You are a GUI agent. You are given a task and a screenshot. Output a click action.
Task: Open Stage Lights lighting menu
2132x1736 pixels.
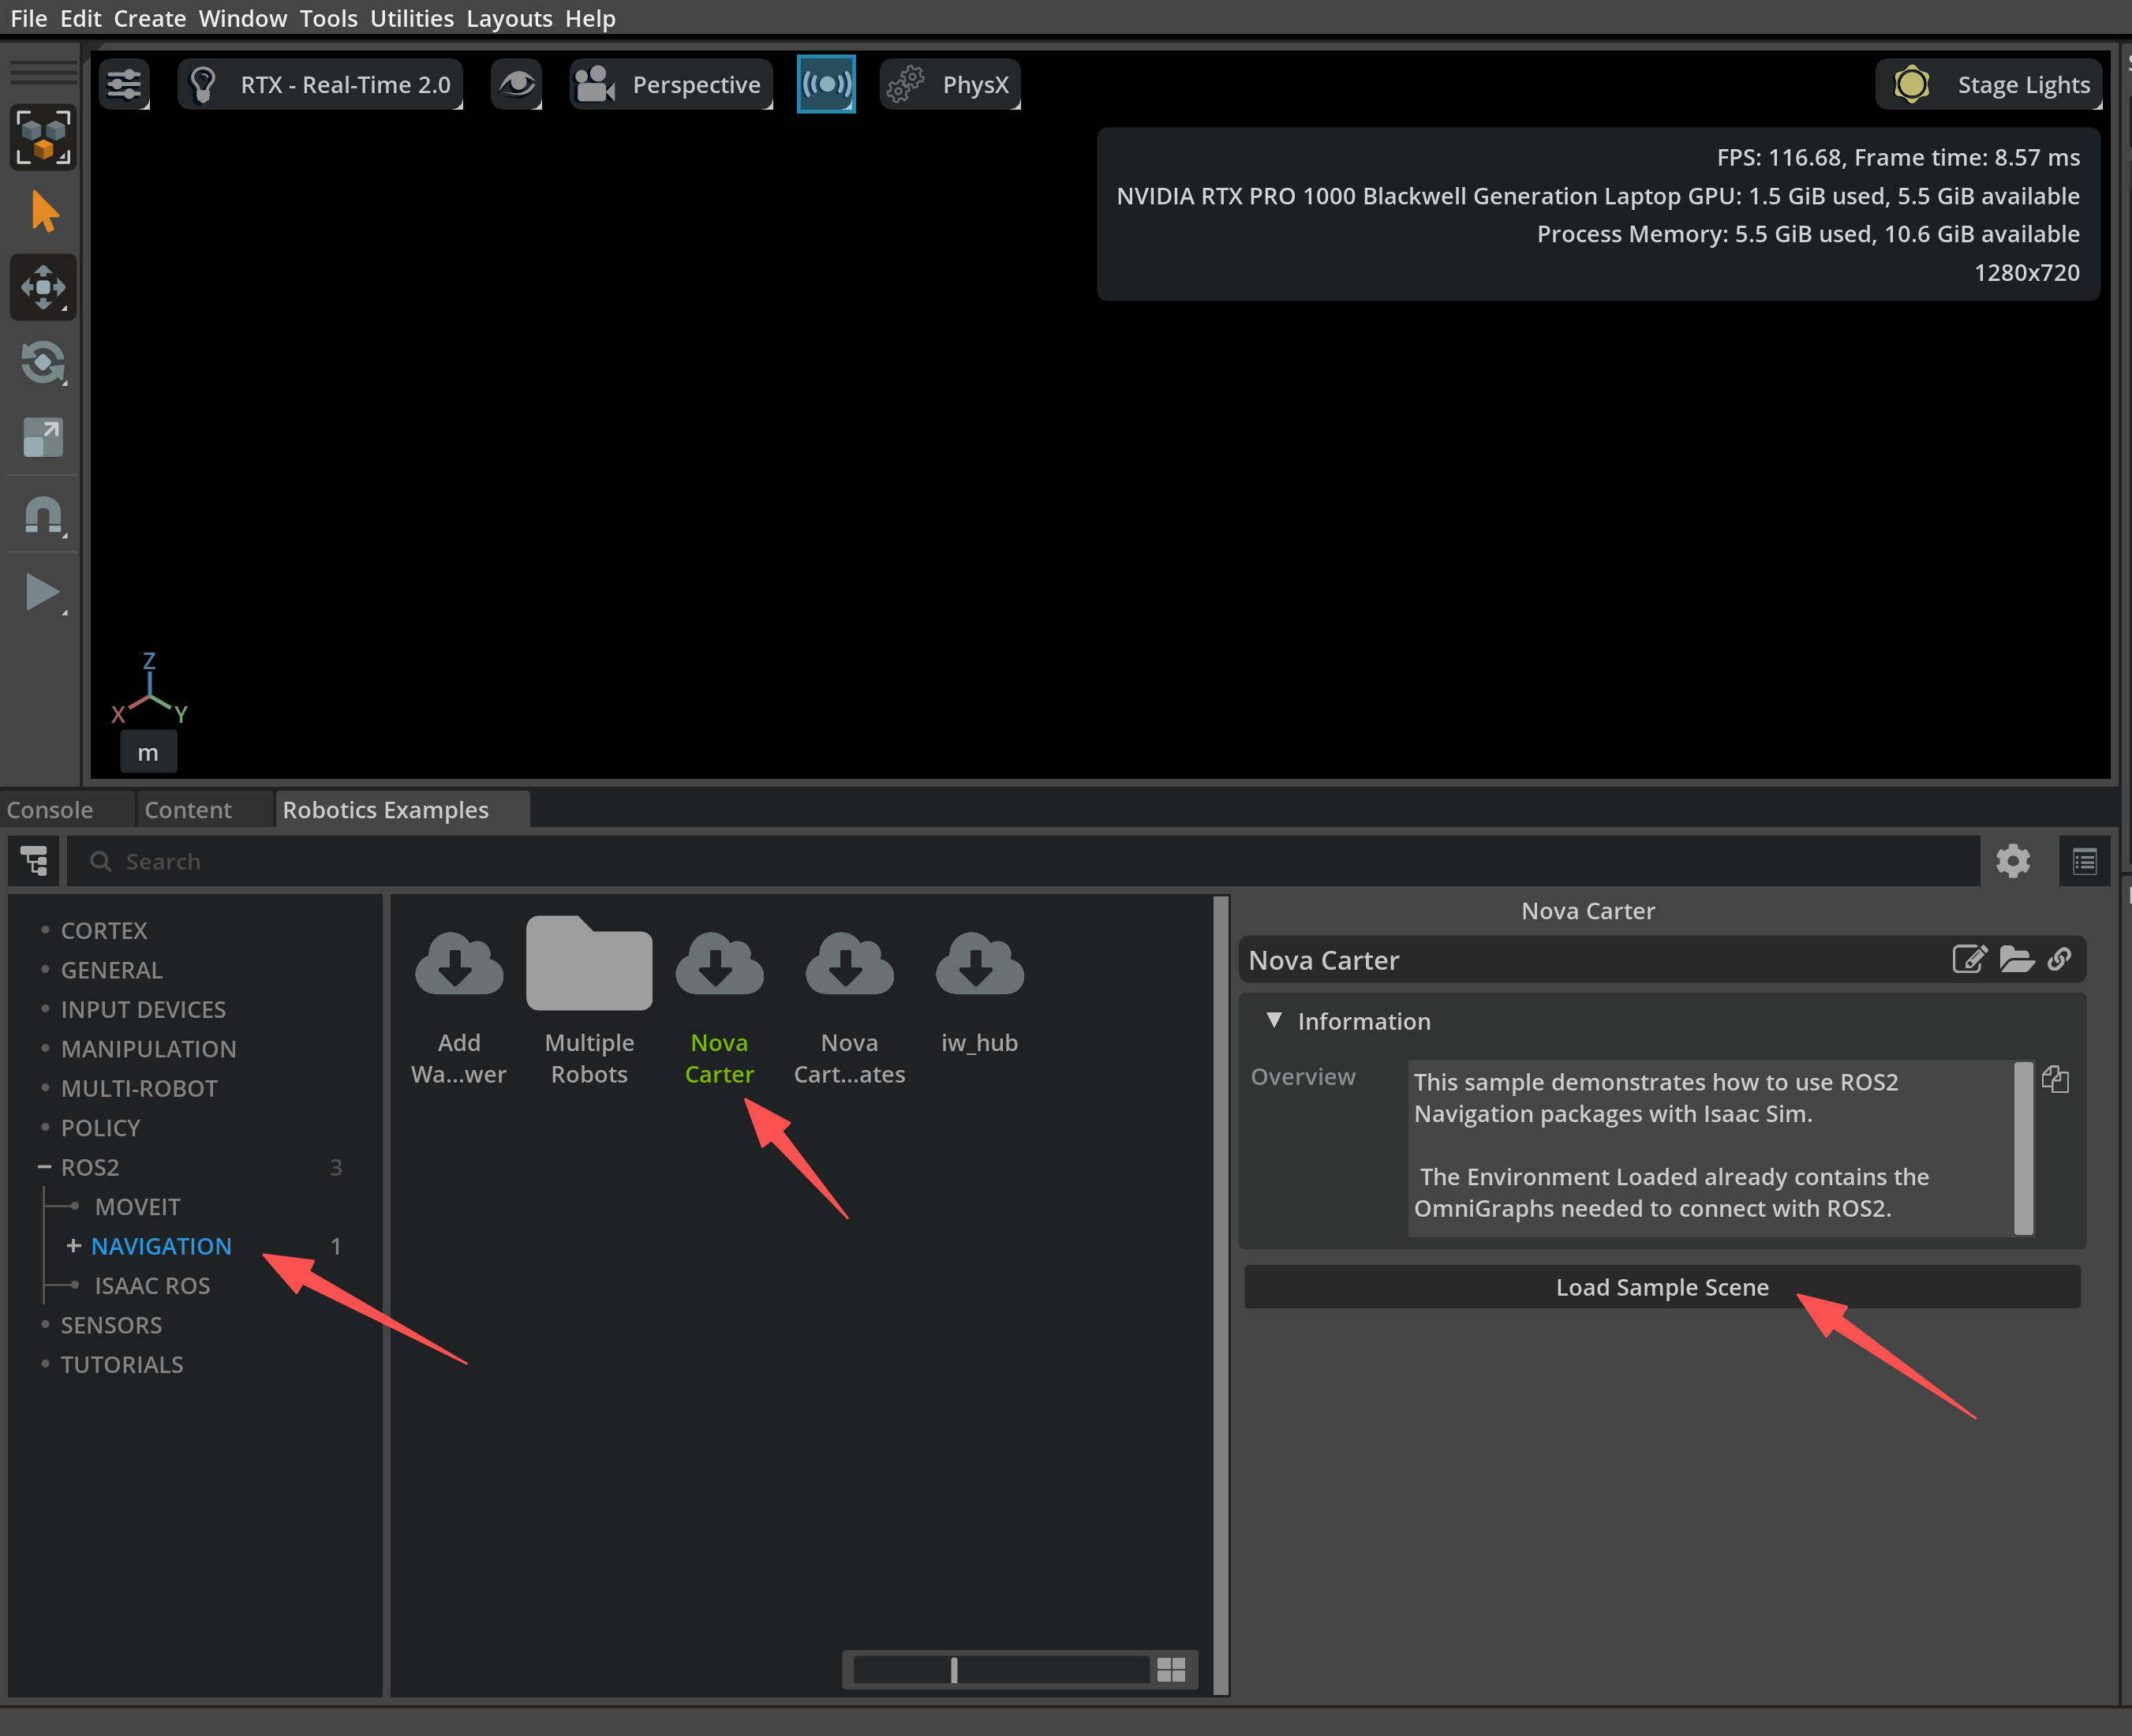pyautogui.click(x=1989, y=85)
